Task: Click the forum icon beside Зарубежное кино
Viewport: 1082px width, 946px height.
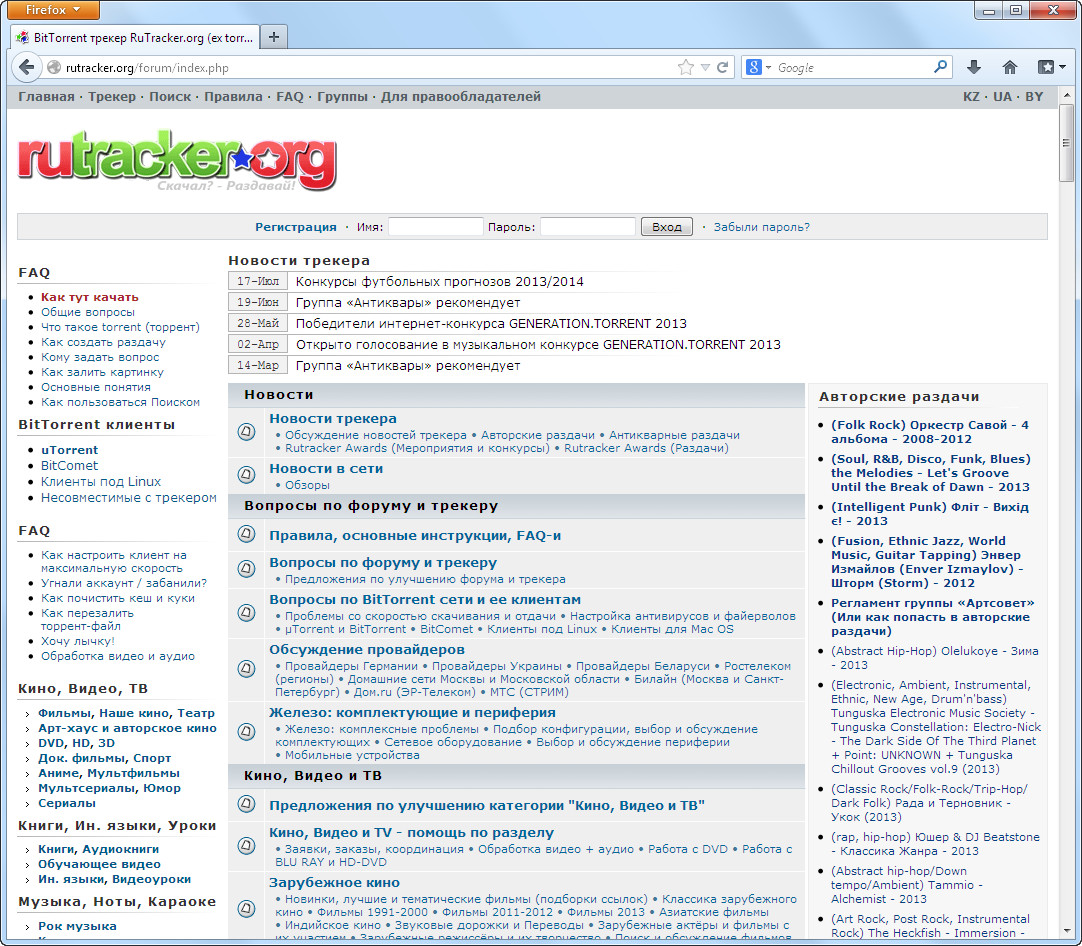Action: [x=246, y=909]
